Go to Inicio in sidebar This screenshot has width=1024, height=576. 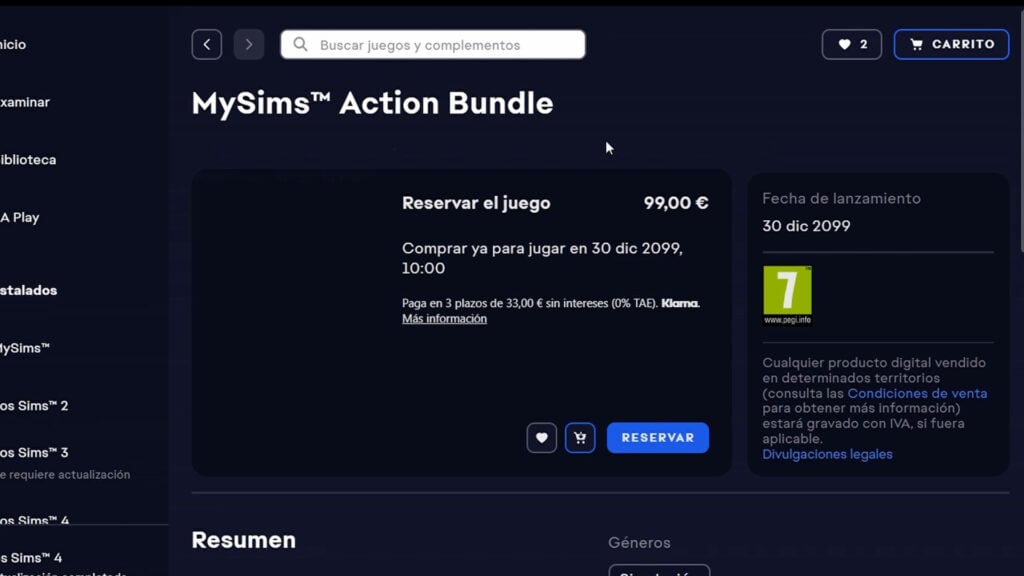click(x=13, y=44)
